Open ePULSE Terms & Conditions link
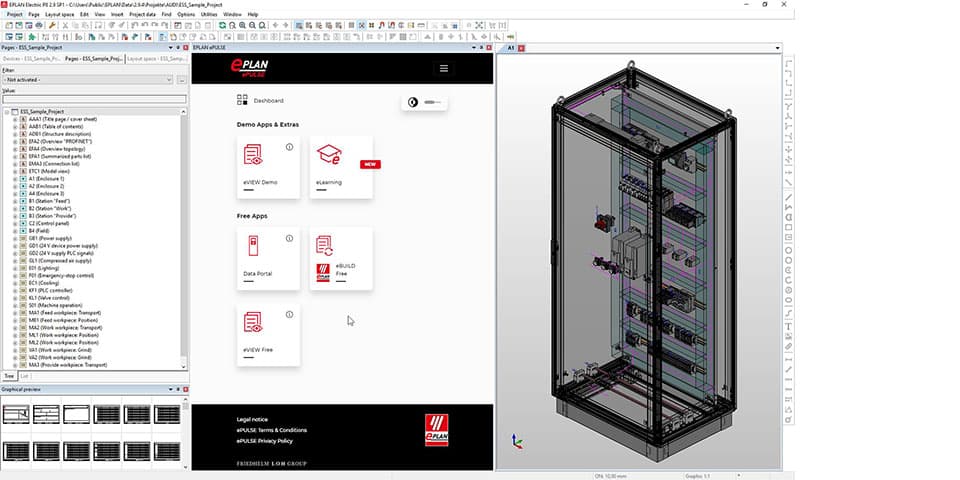960x480 pixels. [x=272, y=429]
